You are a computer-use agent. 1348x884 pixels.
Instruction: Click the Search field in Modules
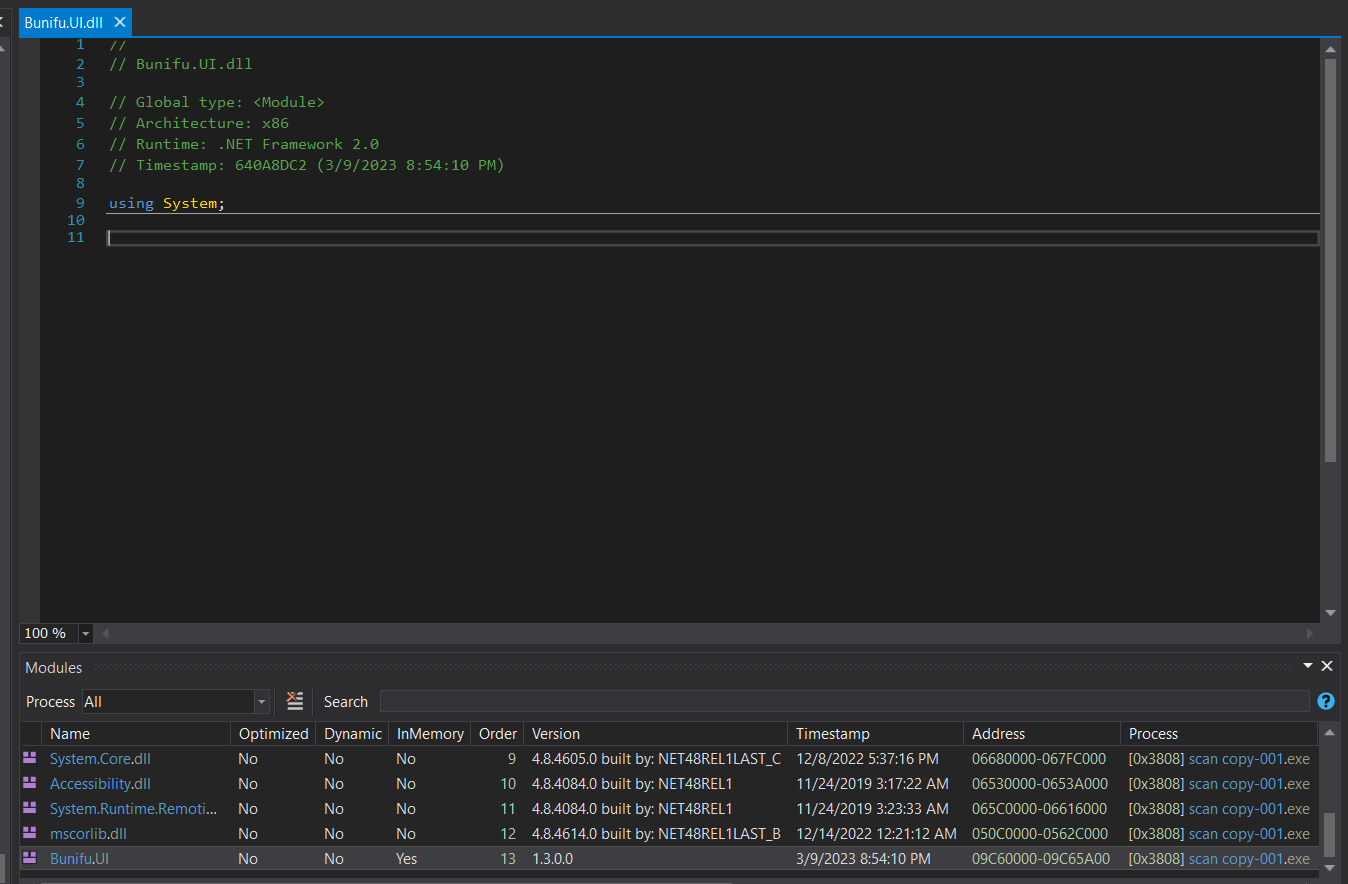coord(843,701)
